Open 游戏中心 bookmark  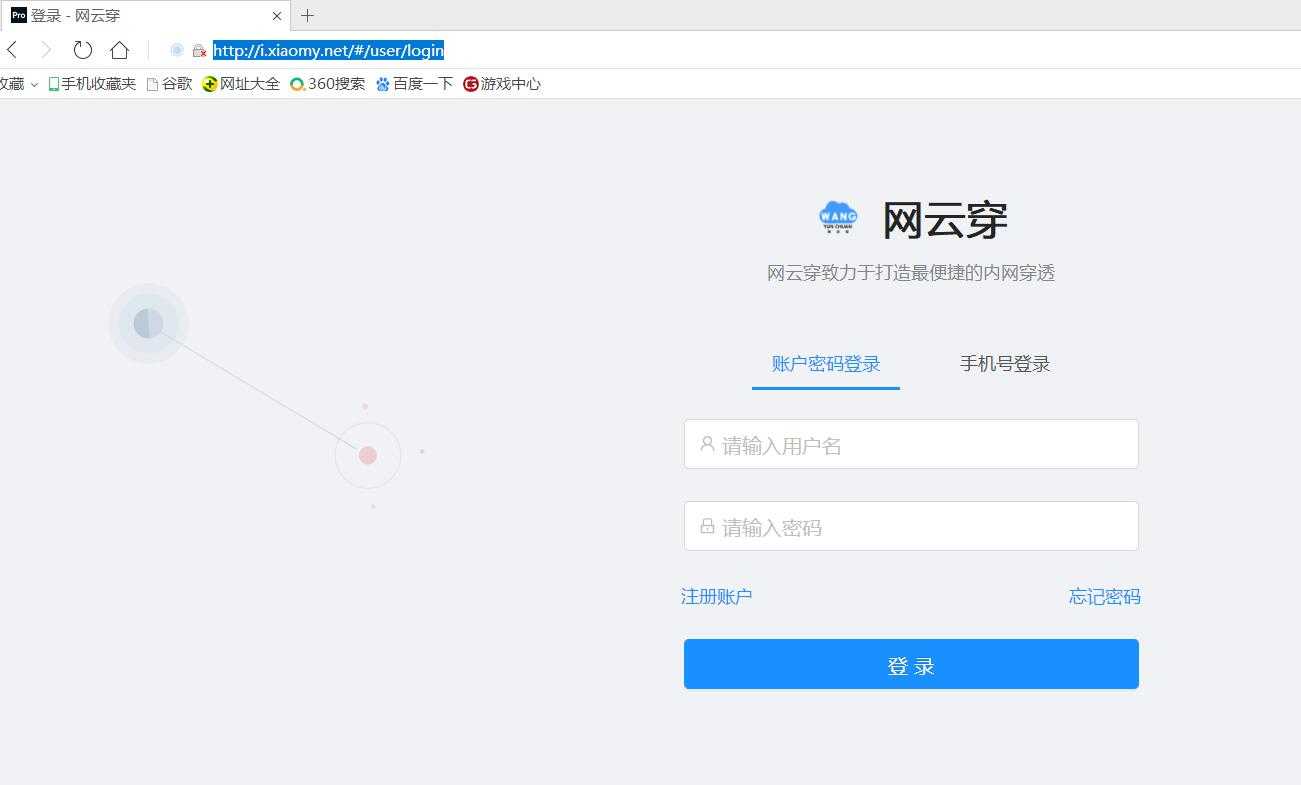point(502,84)
